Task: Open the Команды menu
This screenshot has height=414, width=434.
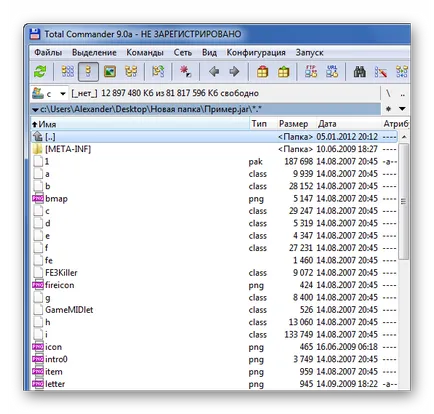Action: (x=145, y=53)
